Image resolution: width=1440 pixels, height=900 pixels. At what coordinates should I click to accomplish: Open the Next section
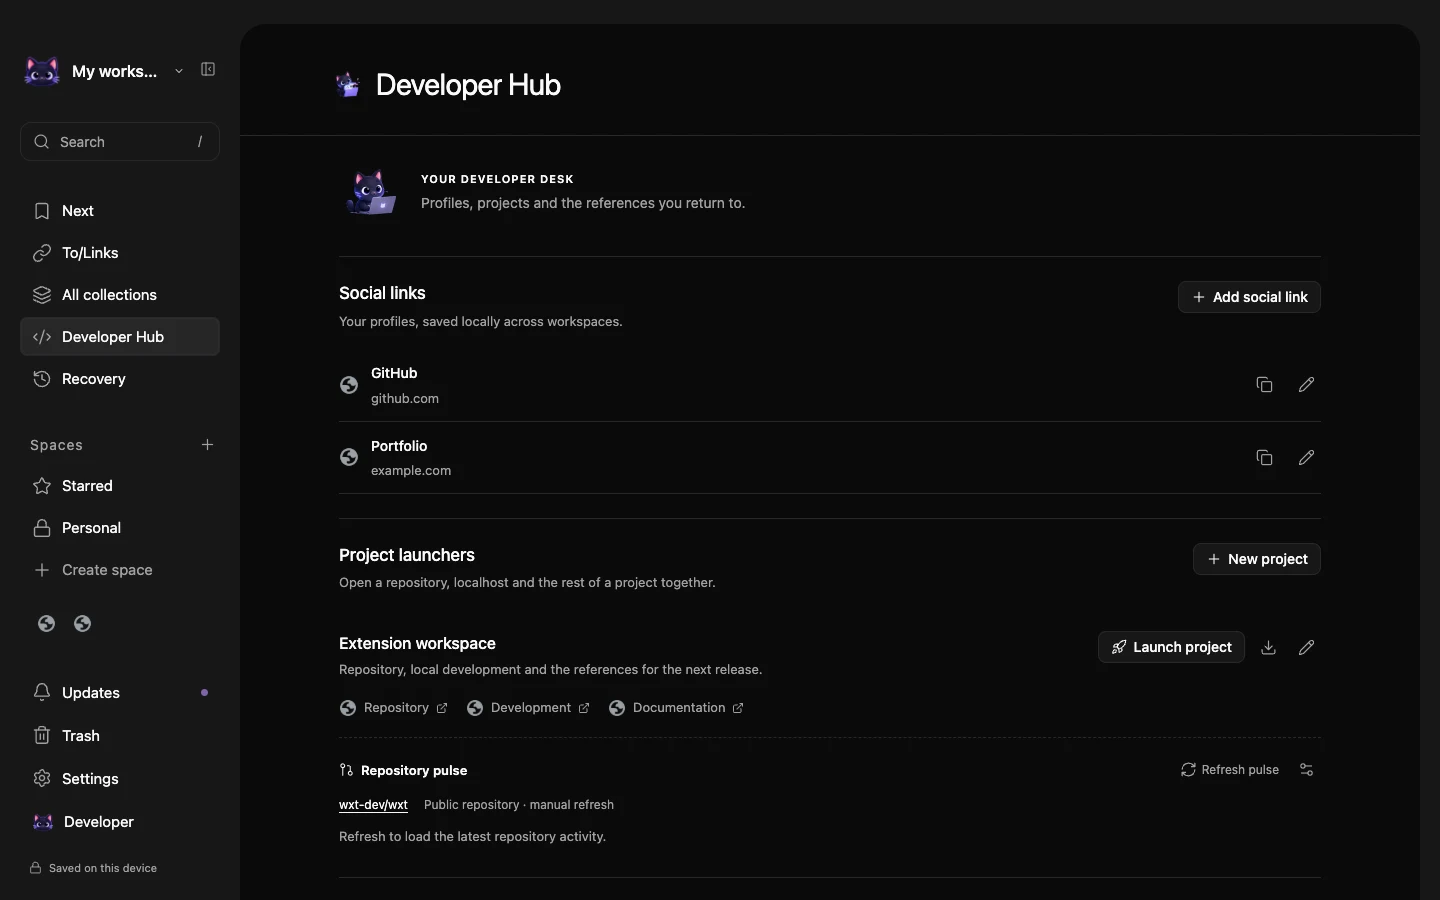coord(120,211)
